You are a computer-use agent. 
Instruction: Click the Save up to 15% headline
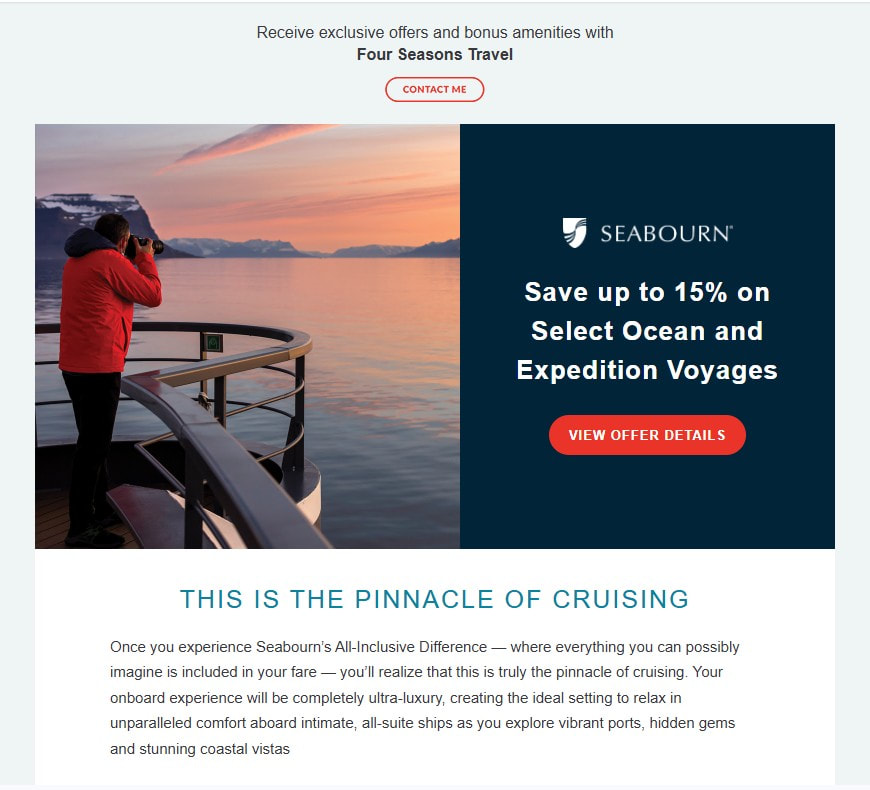pyautogui.click(x=647, y=292)
